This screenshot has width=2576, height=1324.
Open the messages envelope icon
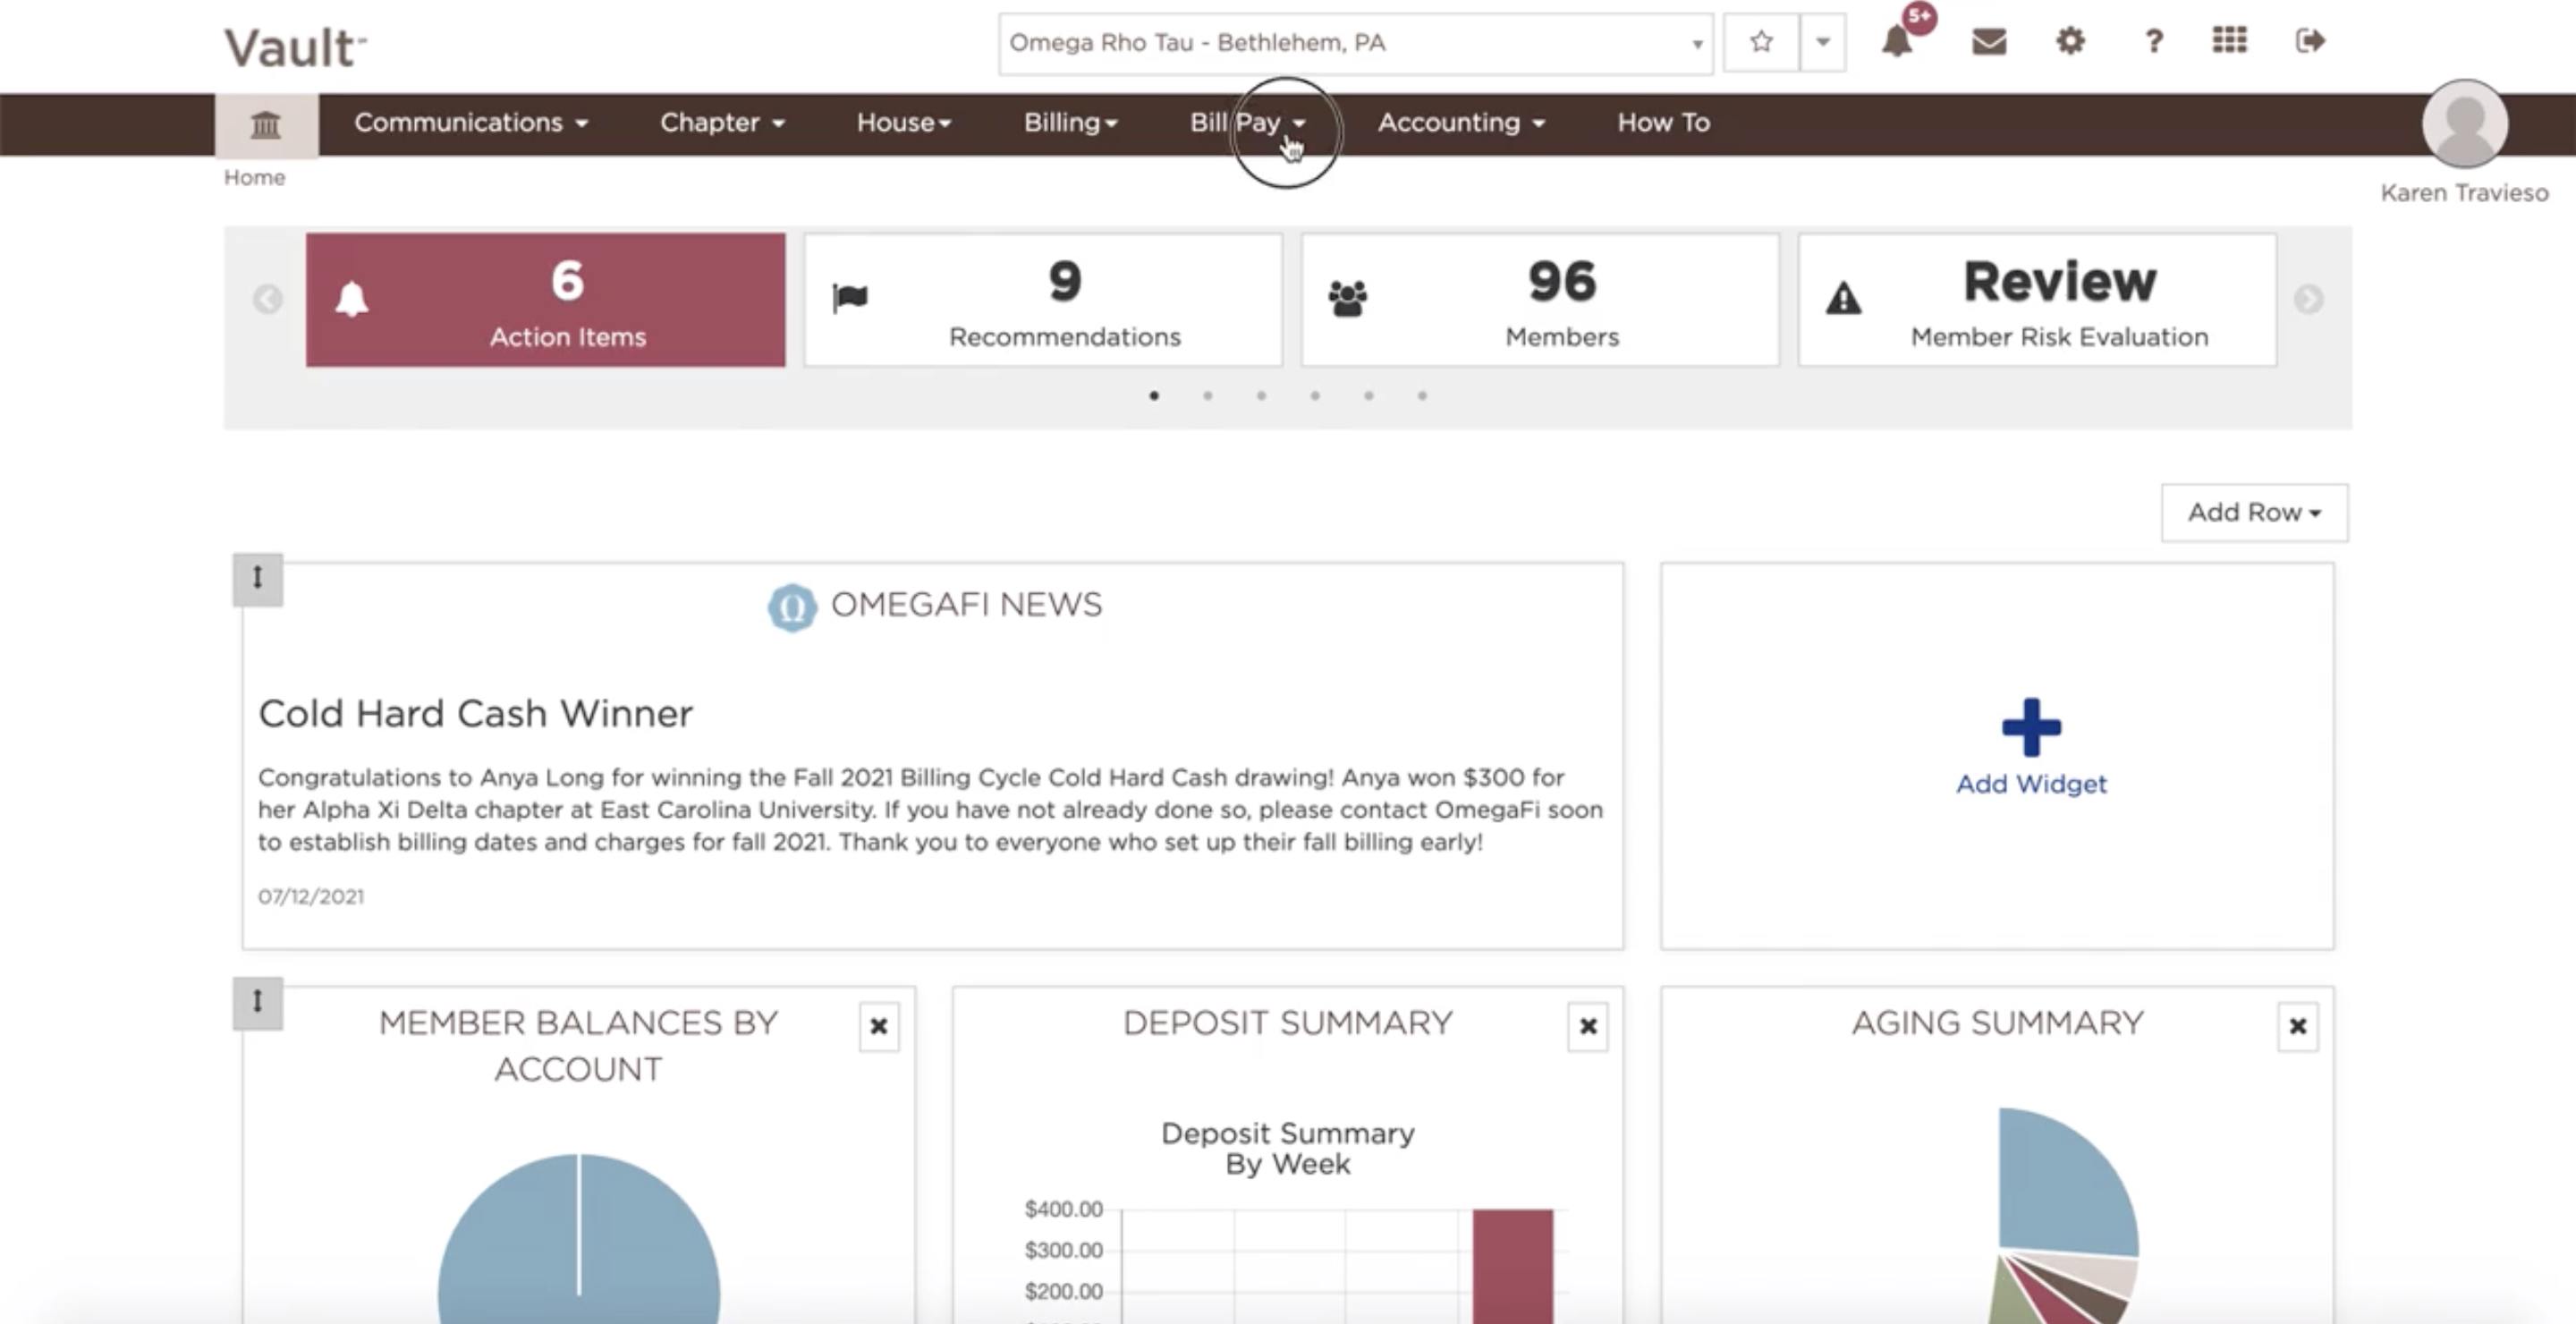(x=1987, y=42)
